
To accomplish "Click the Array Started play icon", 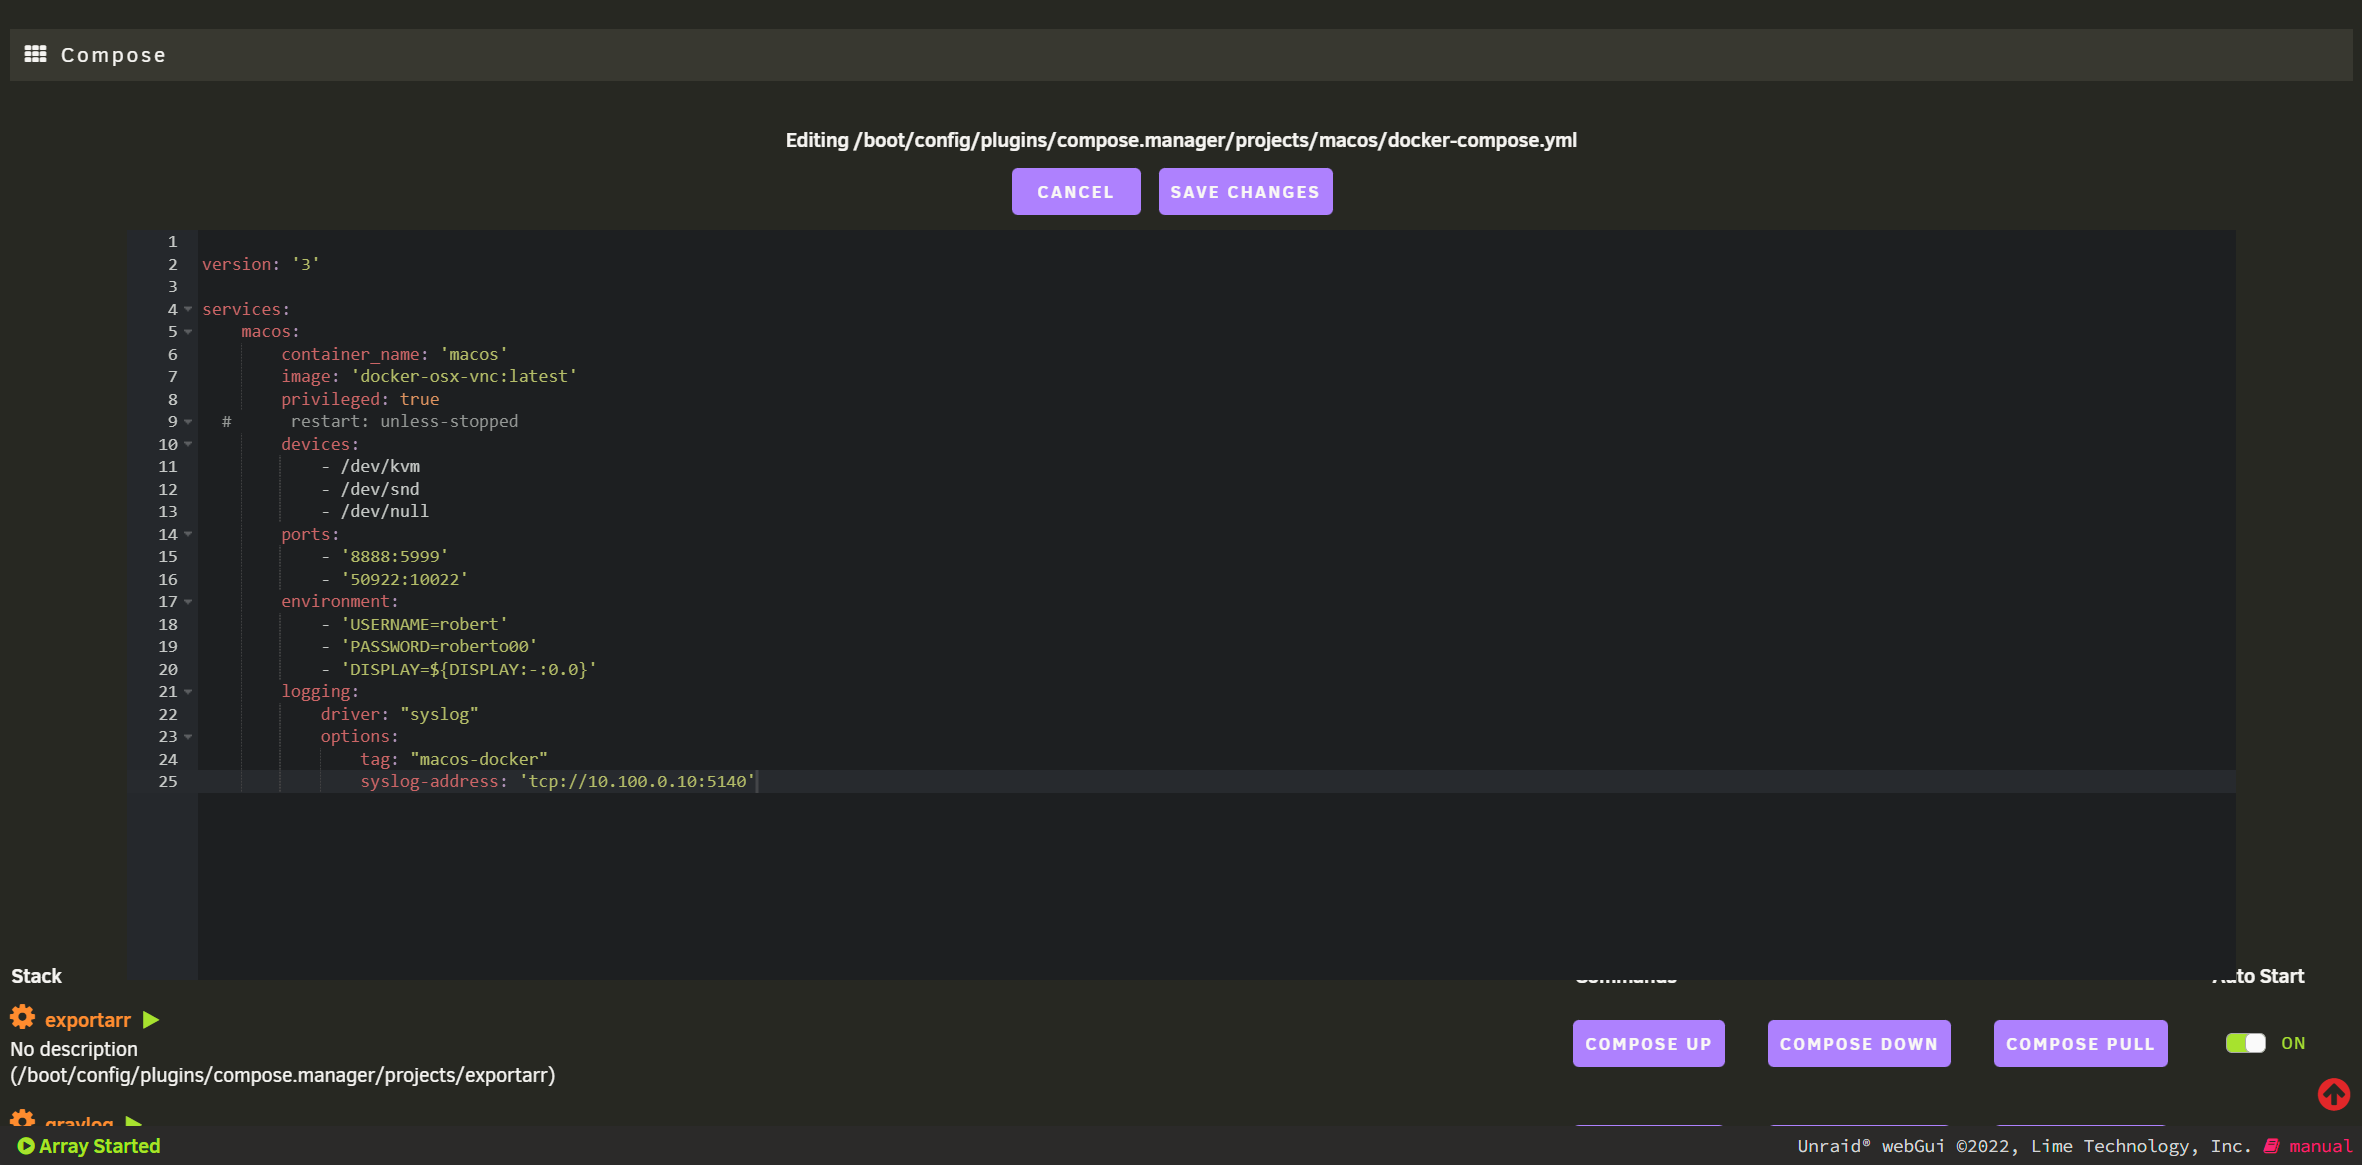I will pyautogui.click(x=26, y=1146).
